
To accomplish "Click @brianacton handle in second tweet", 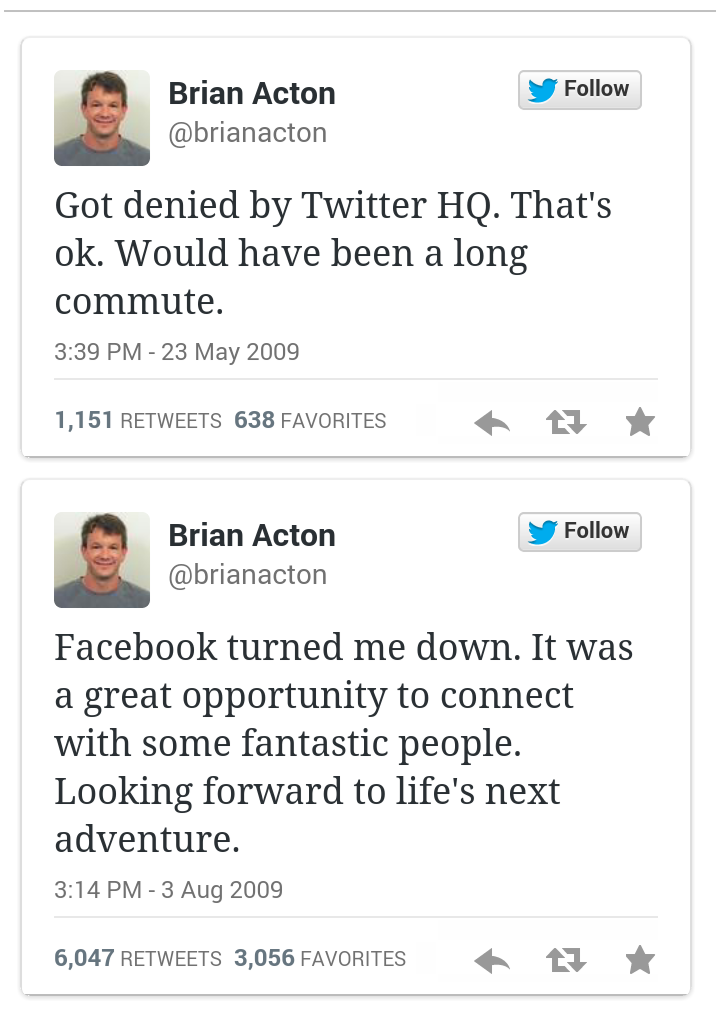I will click(247, 575).
